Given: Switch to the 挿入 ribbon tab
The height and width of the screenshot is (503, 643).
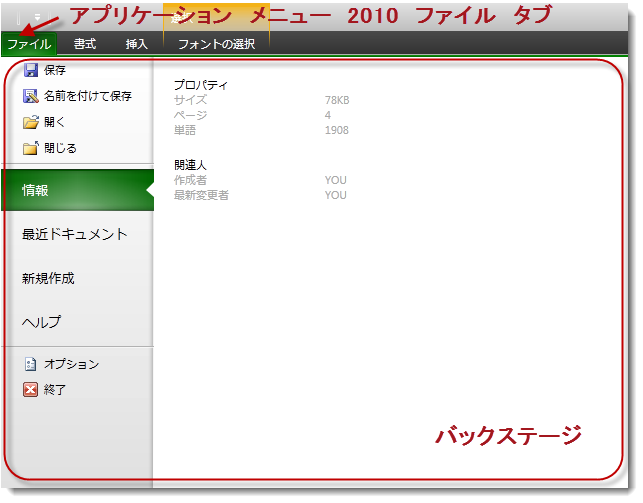Looking at the screenshot, I should (137, 44).
